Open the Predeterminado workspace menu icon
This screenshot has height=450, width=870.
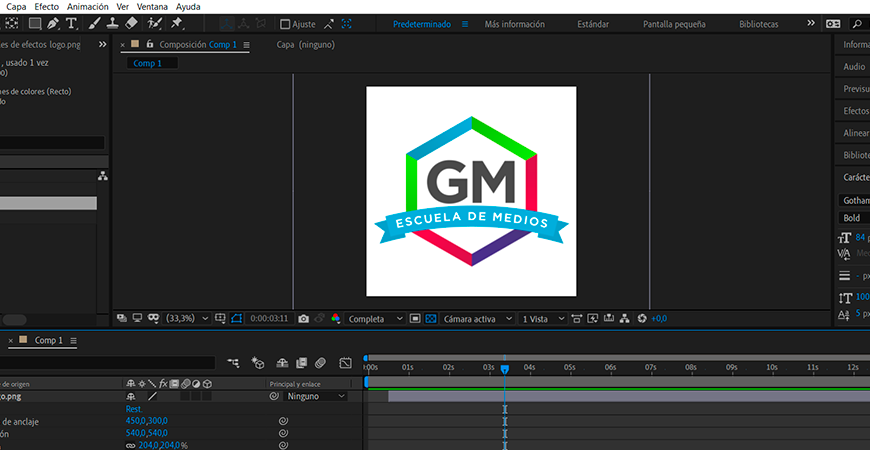coord(466,24)
